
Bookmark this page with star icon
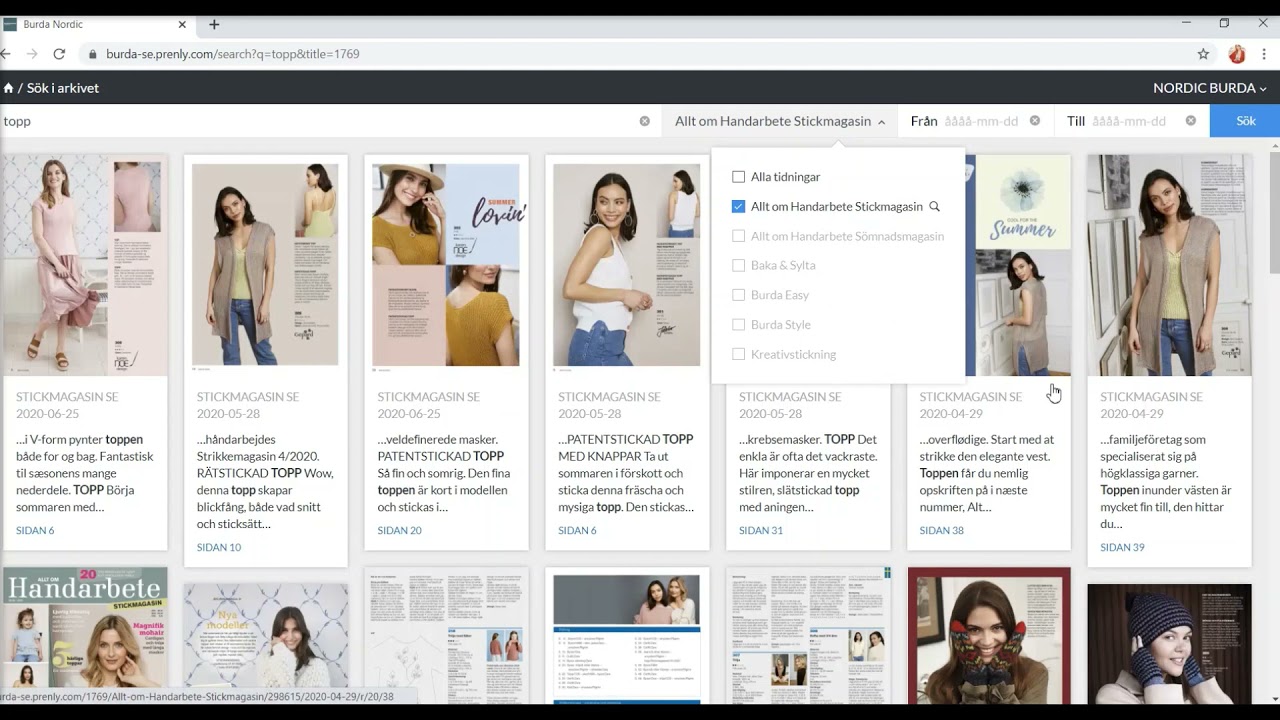[x=1203, y=54]
